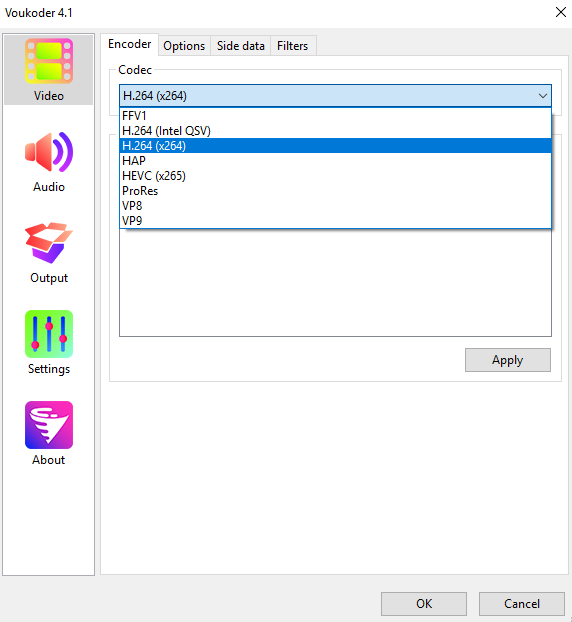
Task: Select HAP codec option
Action: pos(335,161)
